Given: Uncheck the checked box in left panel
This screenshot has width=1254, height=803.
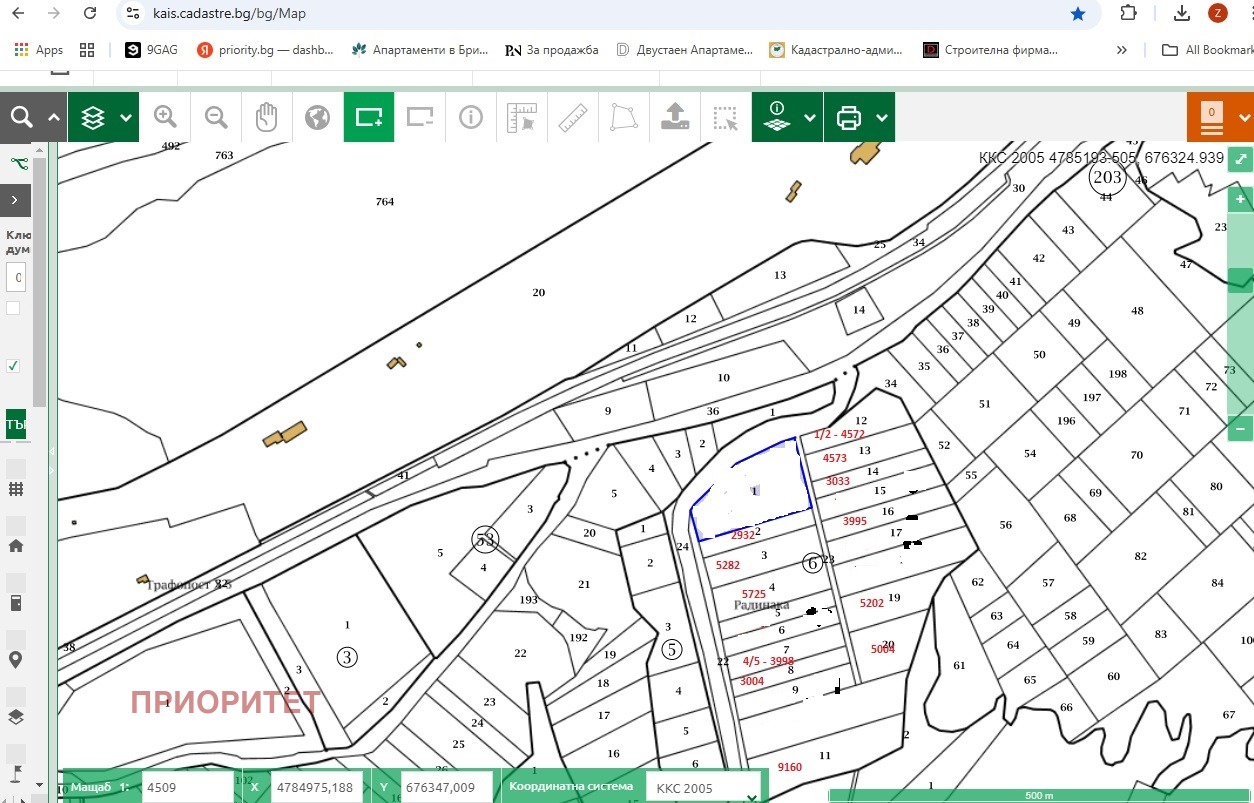Looking at the screenshot, I should (x=13, y=366).
